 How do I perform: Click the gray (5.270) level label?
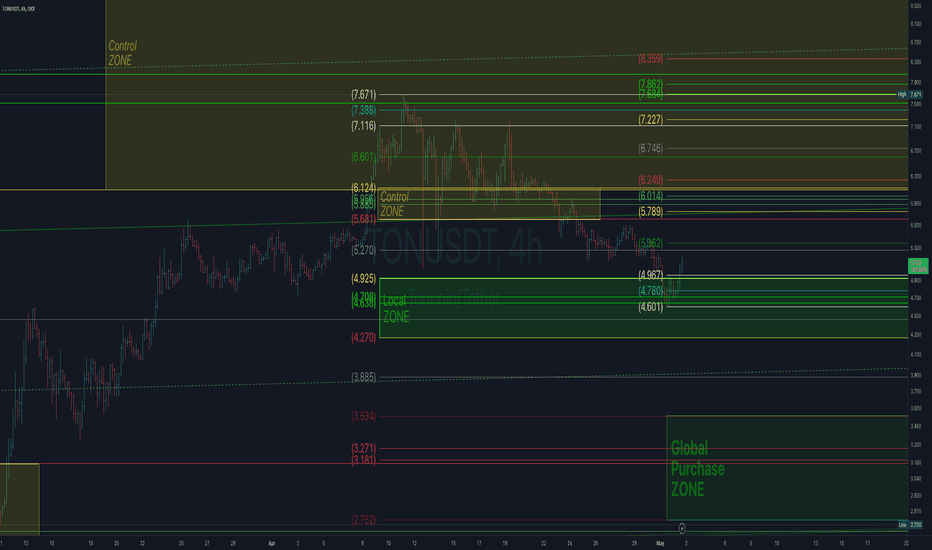pos(363,250)
